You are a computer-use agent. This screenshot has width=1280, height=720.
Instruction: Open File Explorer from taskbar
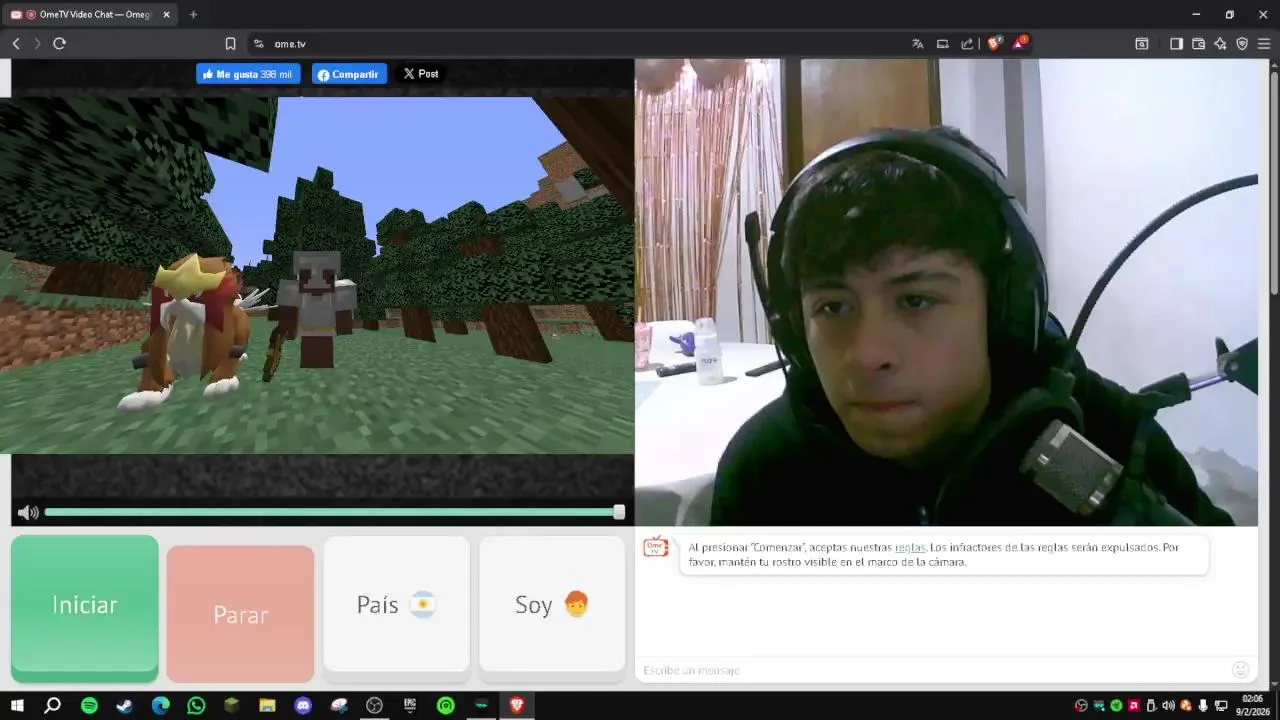pyautogui.click(x=267, y=706)
